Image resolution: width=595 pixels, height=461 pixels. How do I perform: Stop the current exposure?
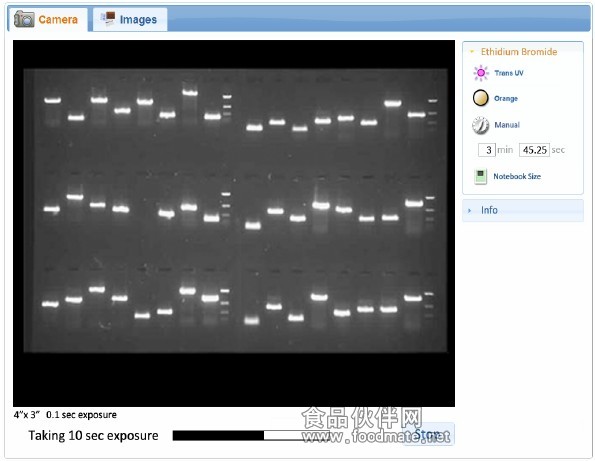point(429,434)
